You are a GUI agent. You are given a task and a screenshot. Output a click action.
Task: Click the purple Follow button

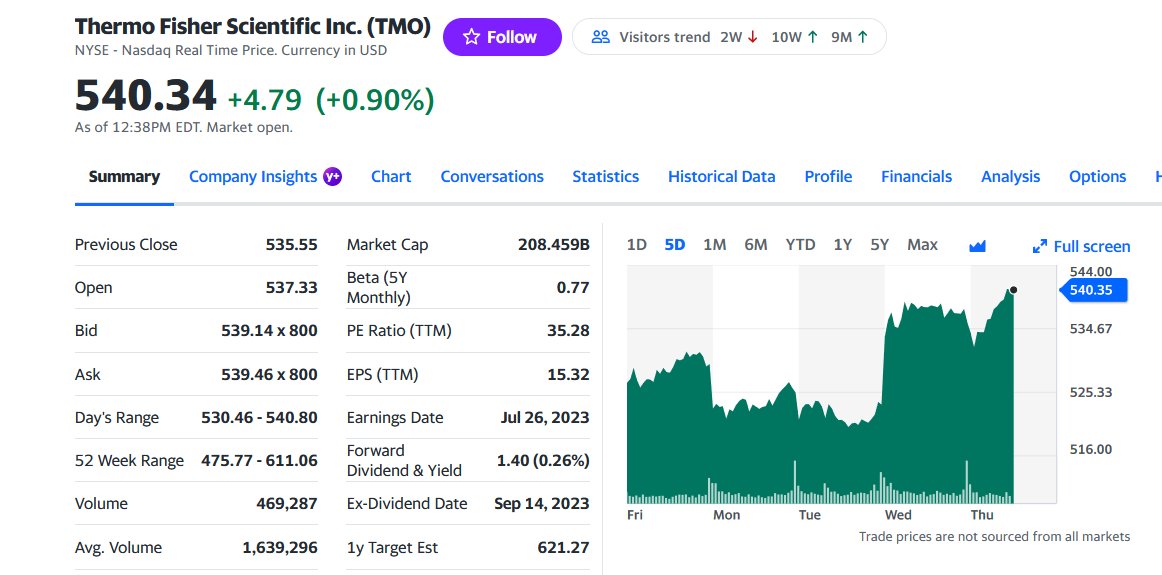coord(502,37)
